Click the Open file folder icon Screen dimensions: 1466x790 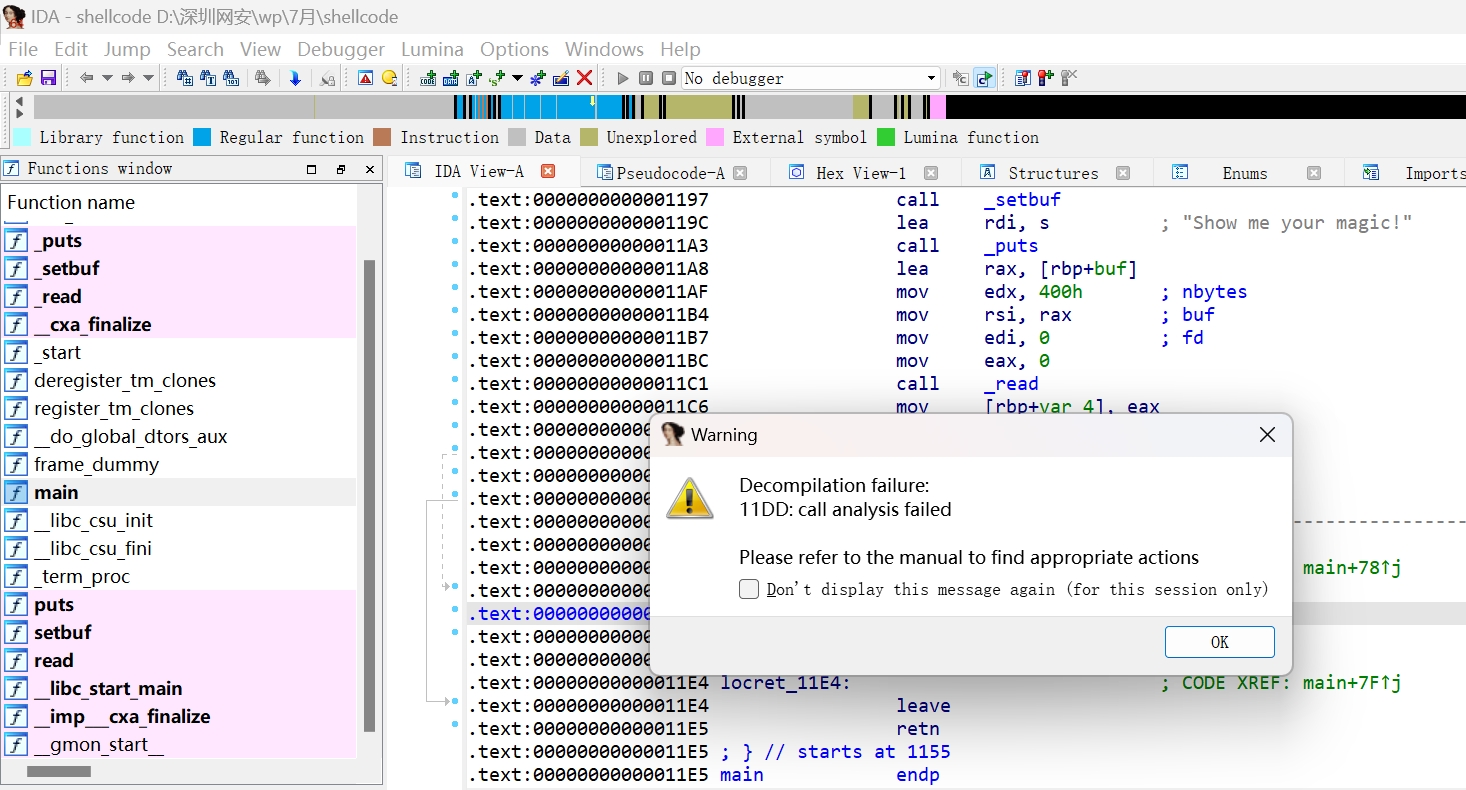tap(25, 78)
